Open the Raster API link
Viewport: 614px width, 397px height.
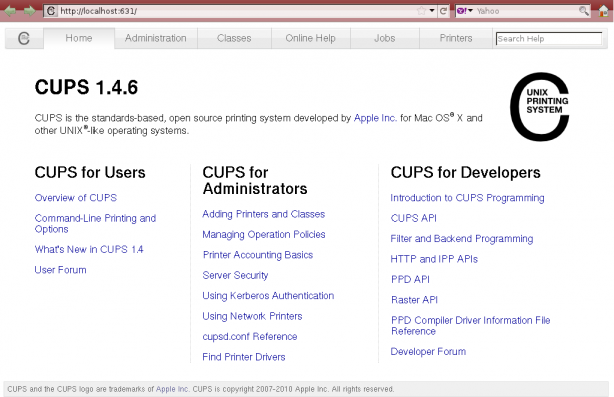[x=414, y=300]
